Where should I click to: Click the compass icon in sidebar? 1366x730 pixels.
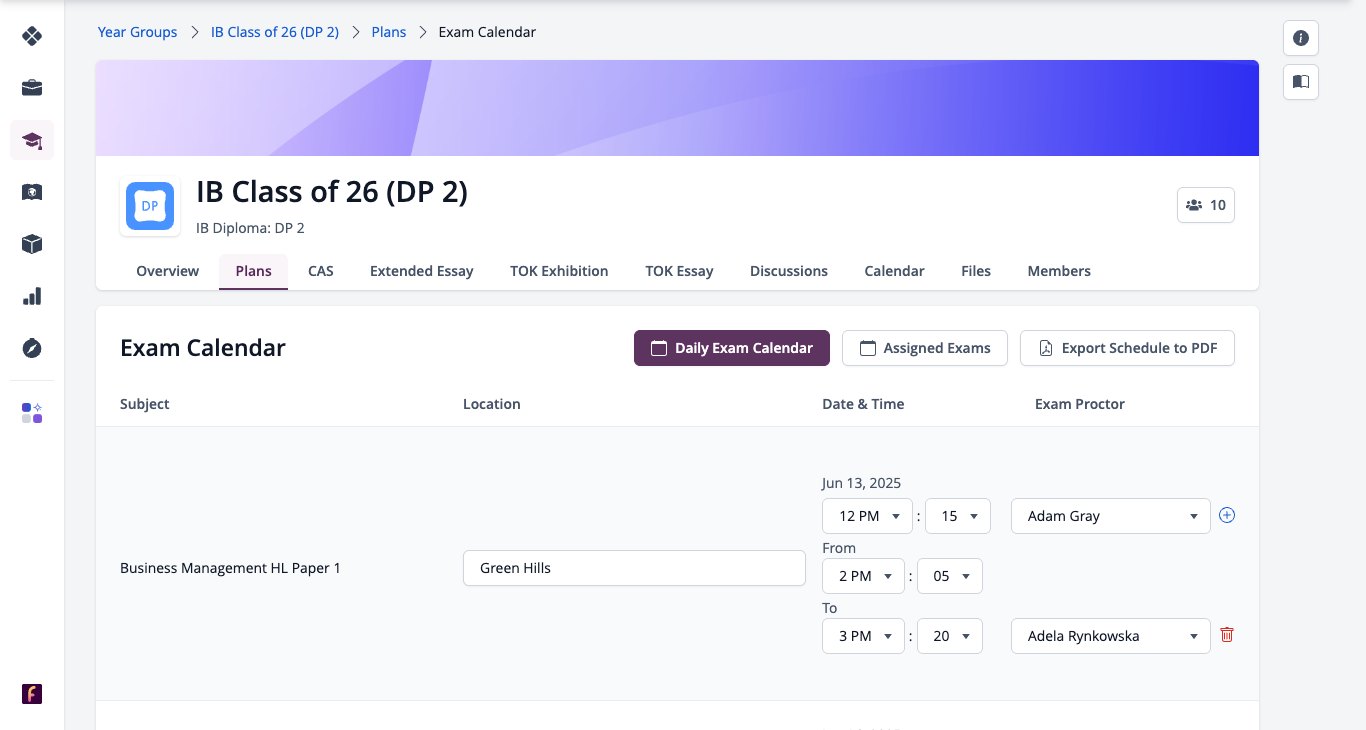click(x=32, y=348)
